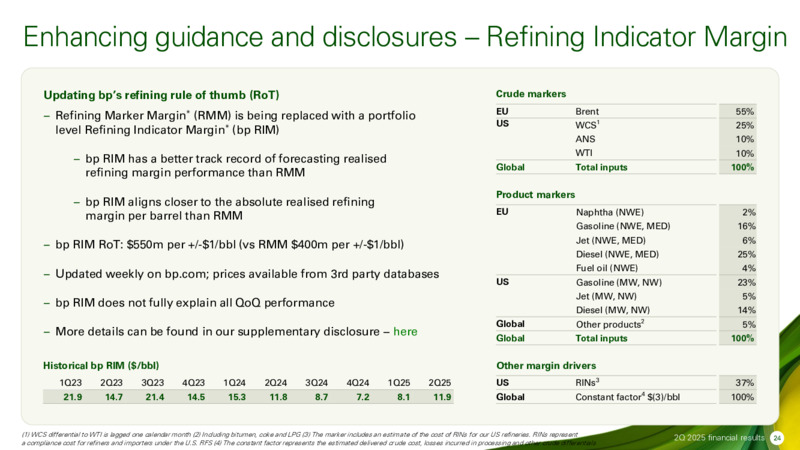The height and width of the screenshot is (450, 800).
Task: Select the 100% value for Constant factor
Action: [x=742, y=397]
